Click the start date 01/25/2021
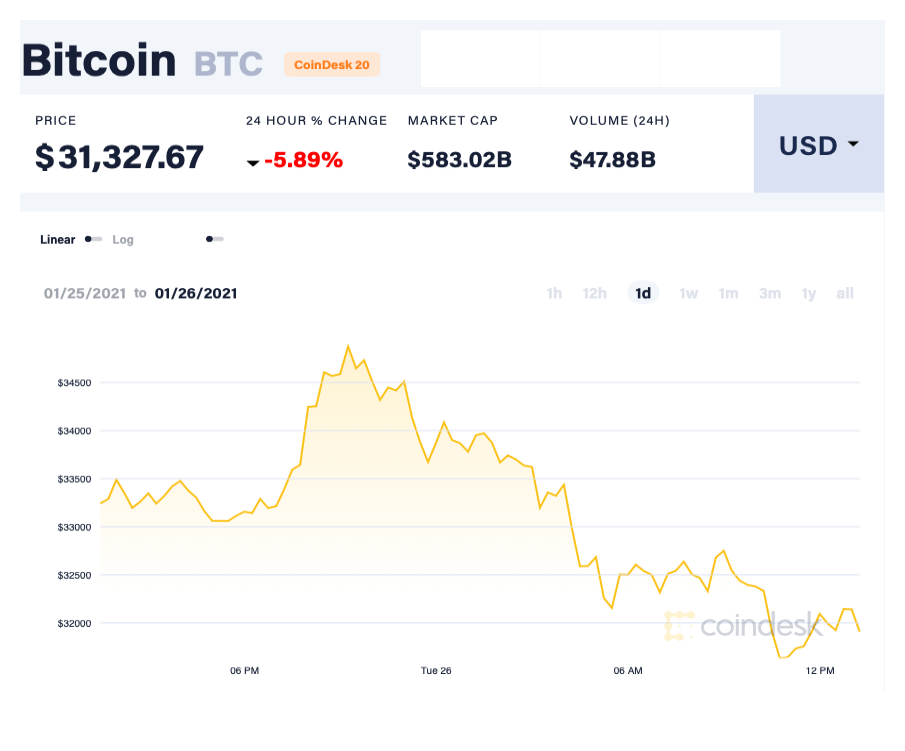The image size is (905, 751). (x=85, y=293)
